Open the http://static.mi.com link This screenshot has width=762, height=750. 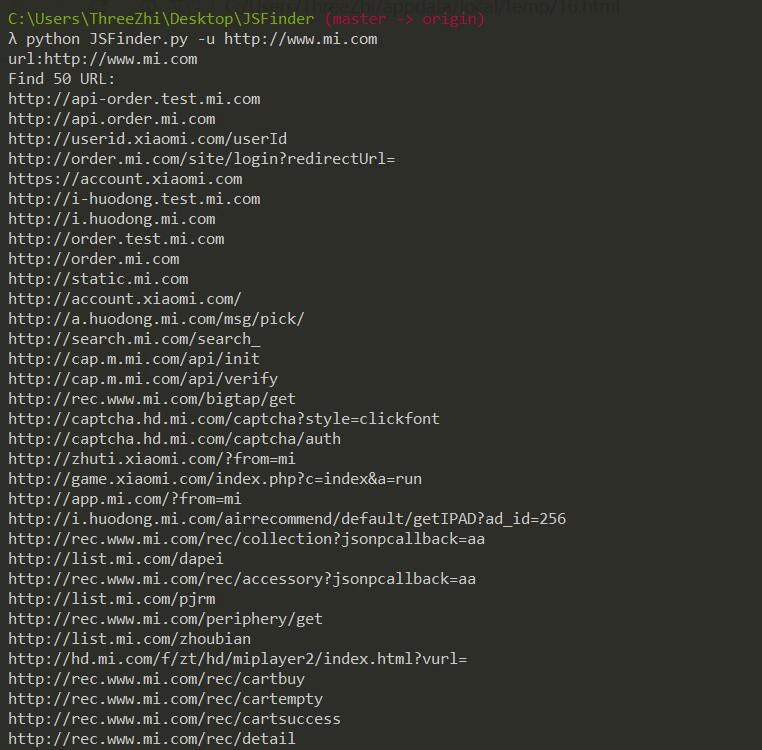coord(98,279)
